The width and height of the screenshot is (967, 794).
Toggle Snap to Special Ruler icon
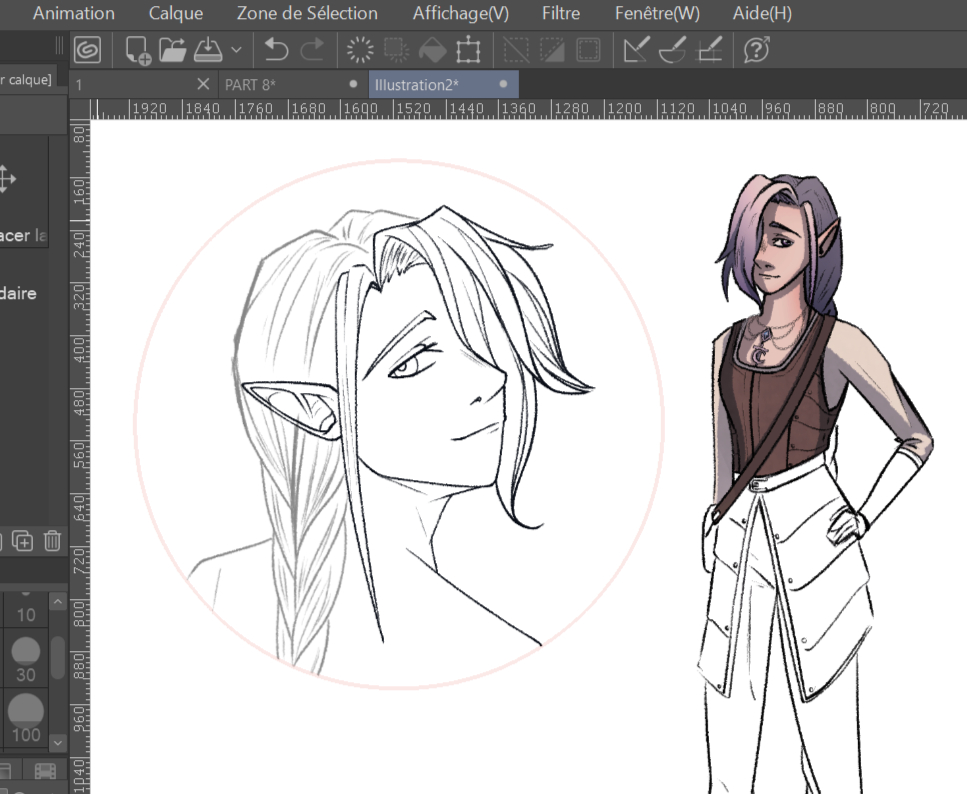click(x=672, y=49)
